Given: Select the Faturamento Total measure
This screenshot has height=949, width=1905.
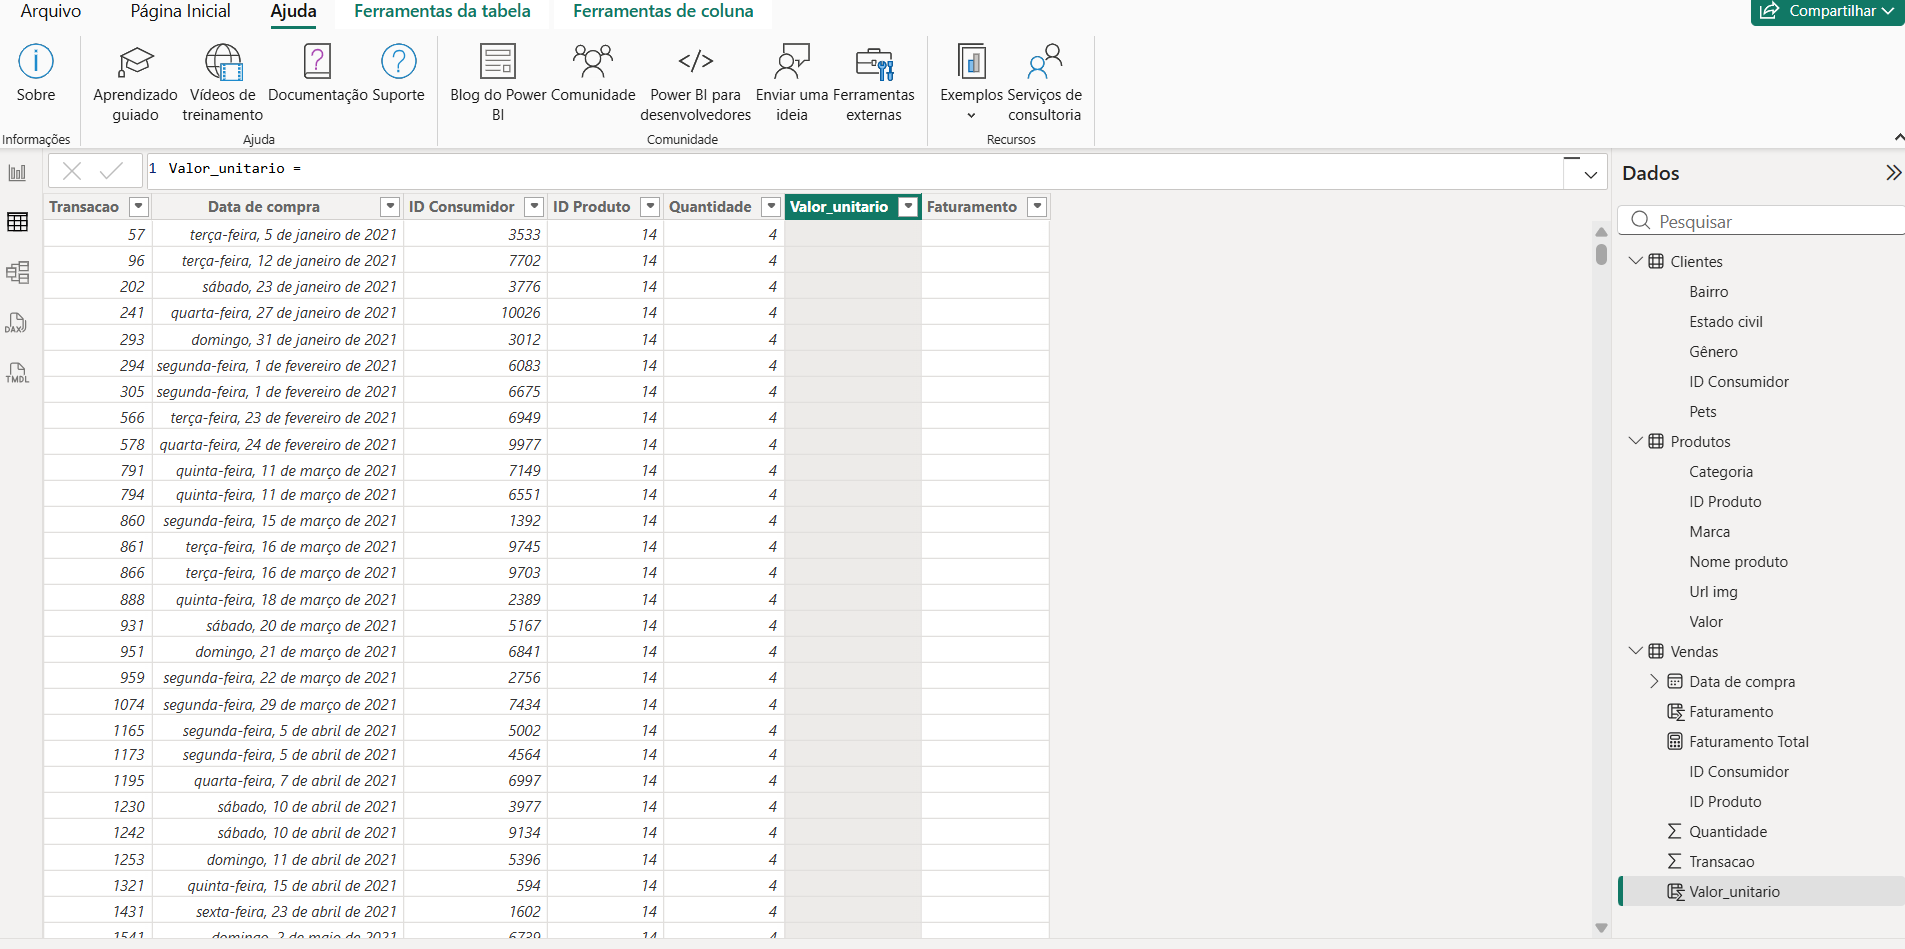Looking at the screenshot, I should [x=1748, y=742].
